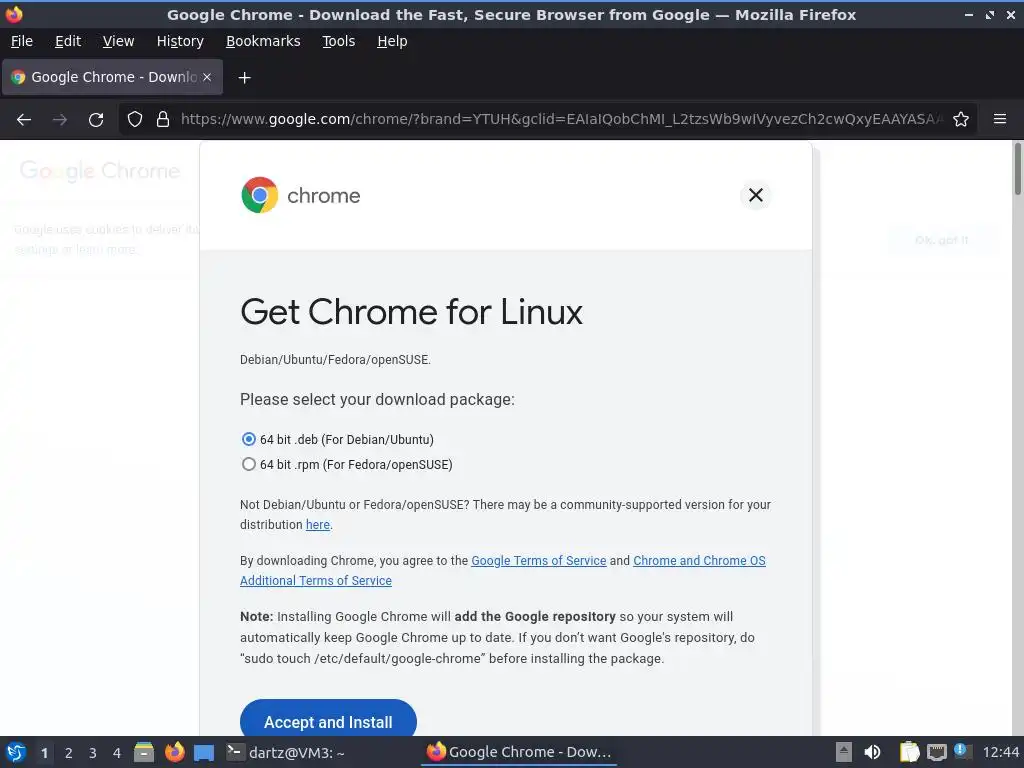Screen dimensions: 1024x768
Task: Switch to workspace 4
Action: coord(117,753)
